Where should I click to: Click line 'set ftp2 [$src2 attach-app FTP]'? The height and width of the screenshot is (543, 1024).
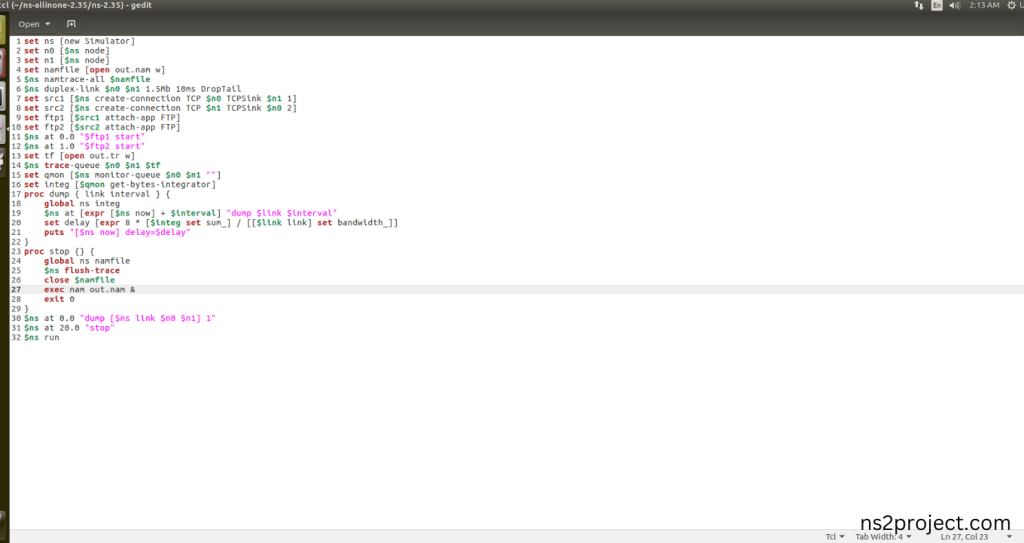coord(102,127)
